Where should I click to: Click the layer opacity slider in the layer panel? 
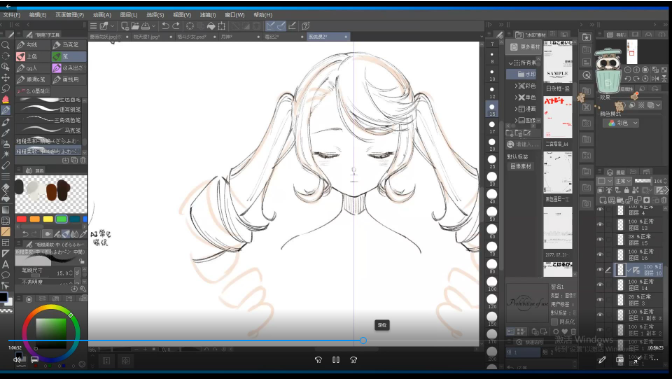642,181
